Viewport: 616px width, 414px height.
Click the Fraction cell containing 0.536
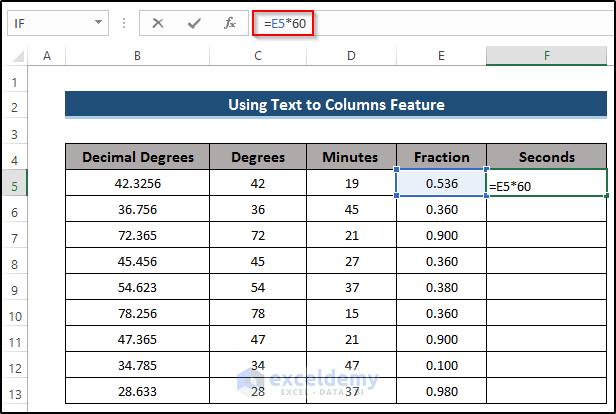[441, 183]
